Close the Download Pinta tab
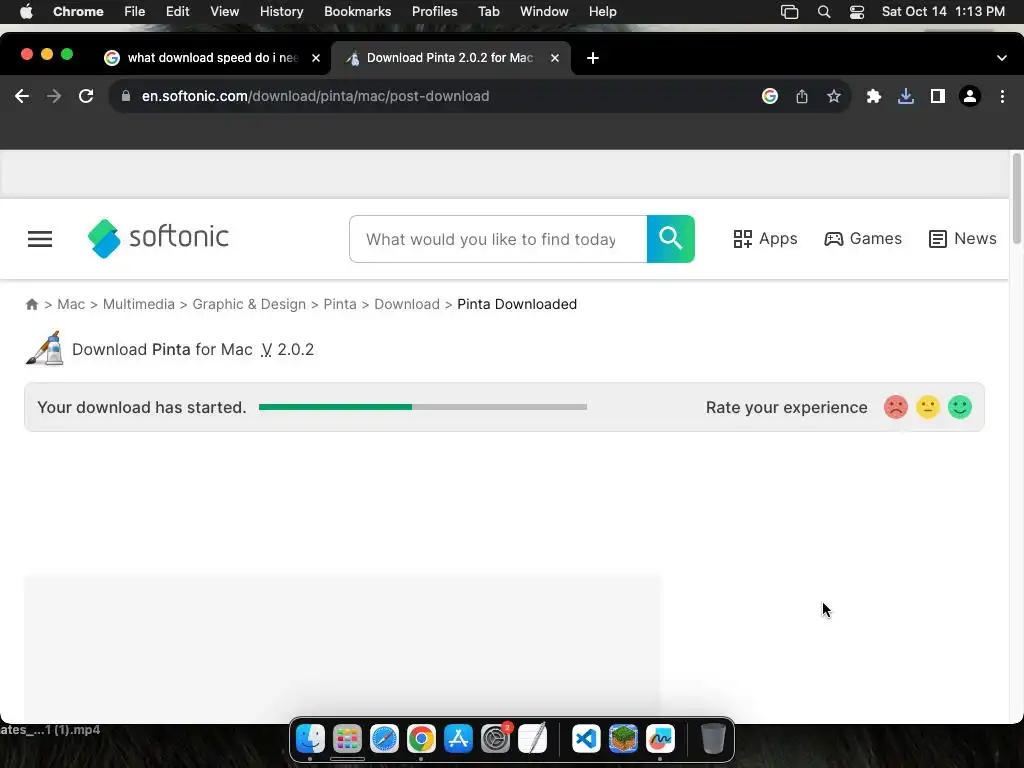 tap(554, 58)
